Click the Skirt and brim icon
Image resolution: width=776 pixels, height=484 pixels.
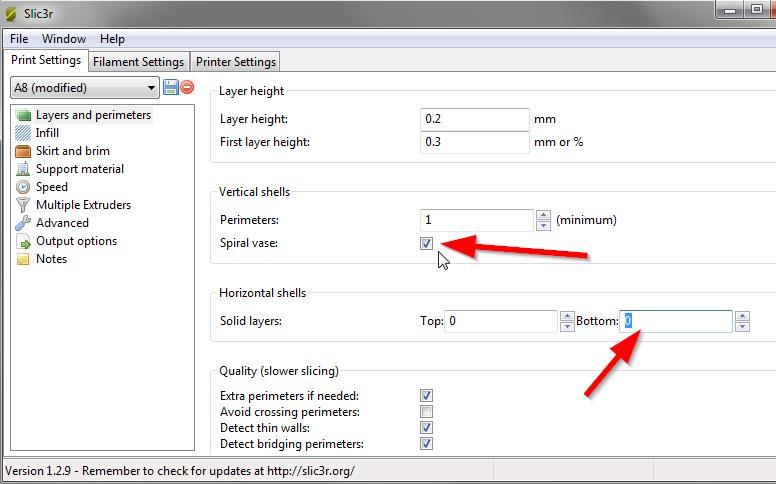[x=23, y=151]
